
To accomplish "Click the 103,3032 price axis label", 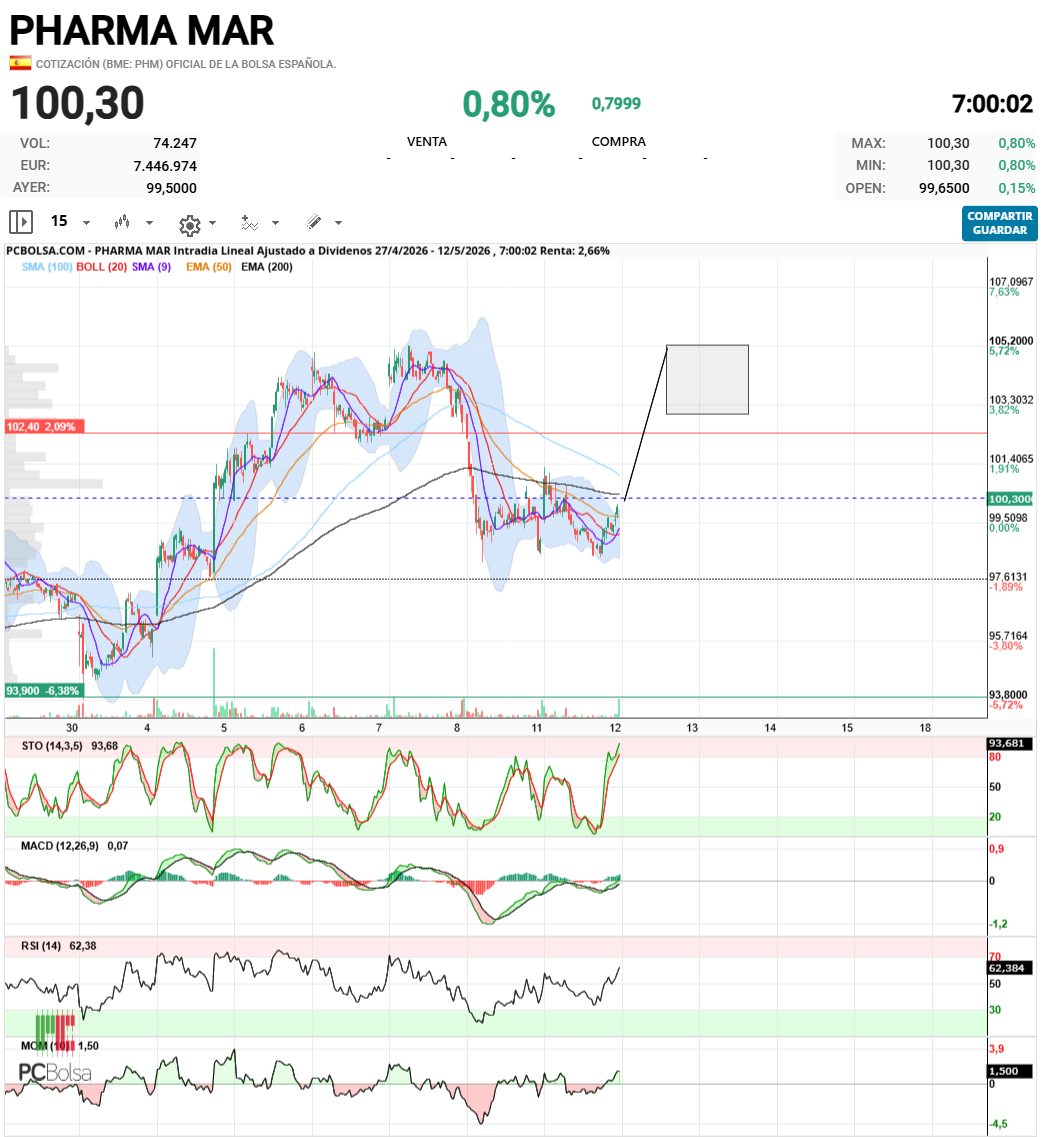I will [1011, 400].
